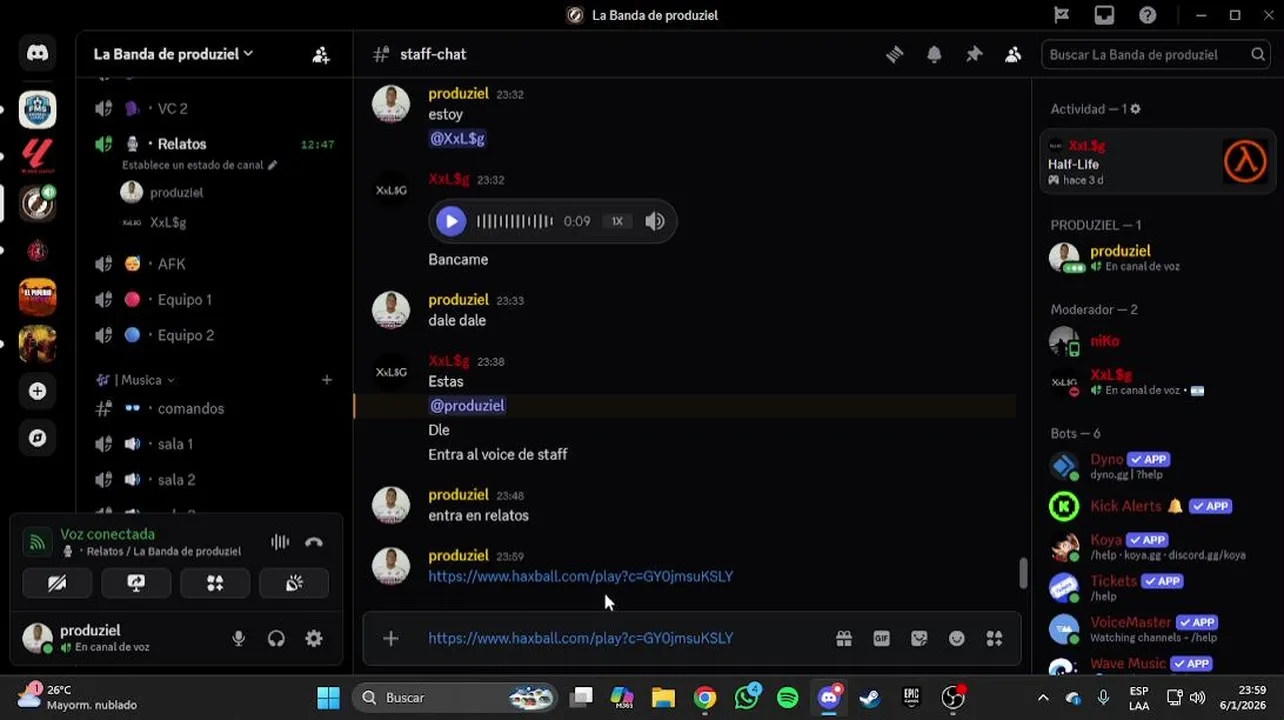
Task: Mute the microphone in user panel
Action: (238, 638)
